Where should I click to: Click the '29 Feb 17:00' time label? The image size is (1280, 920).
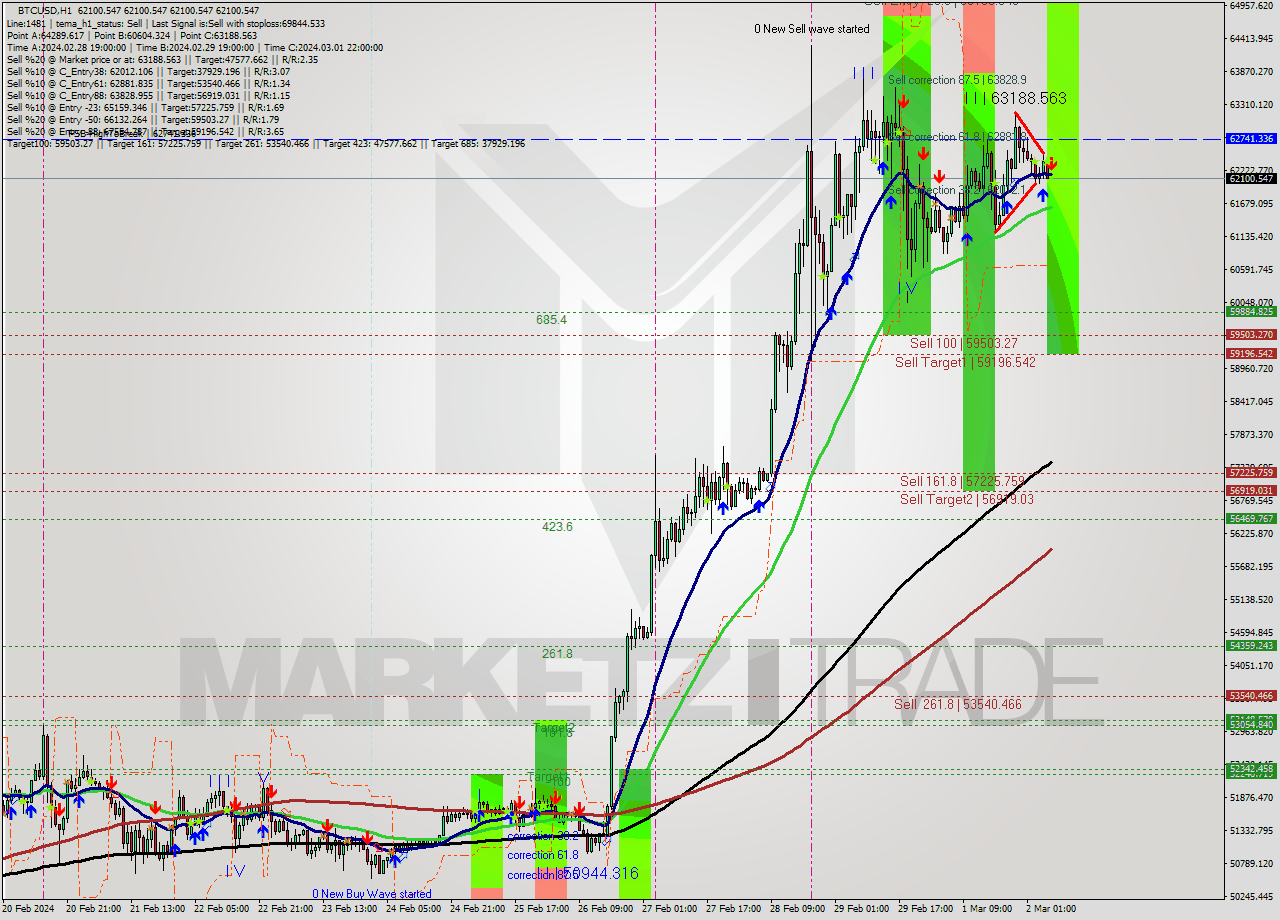point(924,909)
